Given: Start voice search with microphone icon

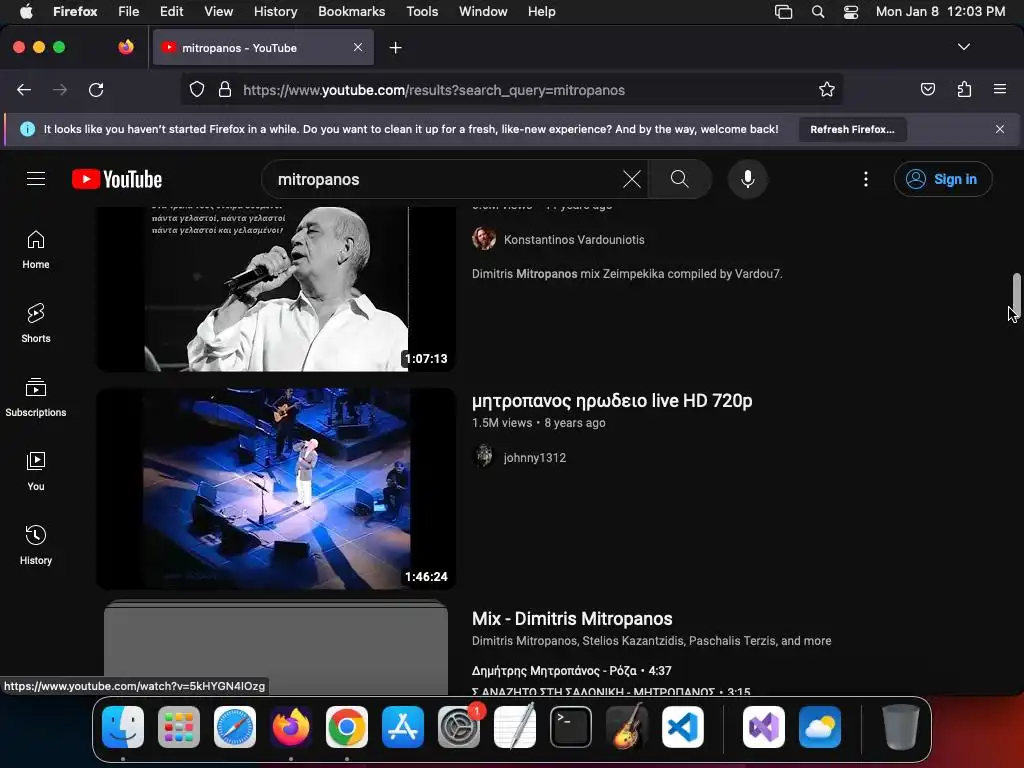Looking at the screenshot, I should [748, 179].
